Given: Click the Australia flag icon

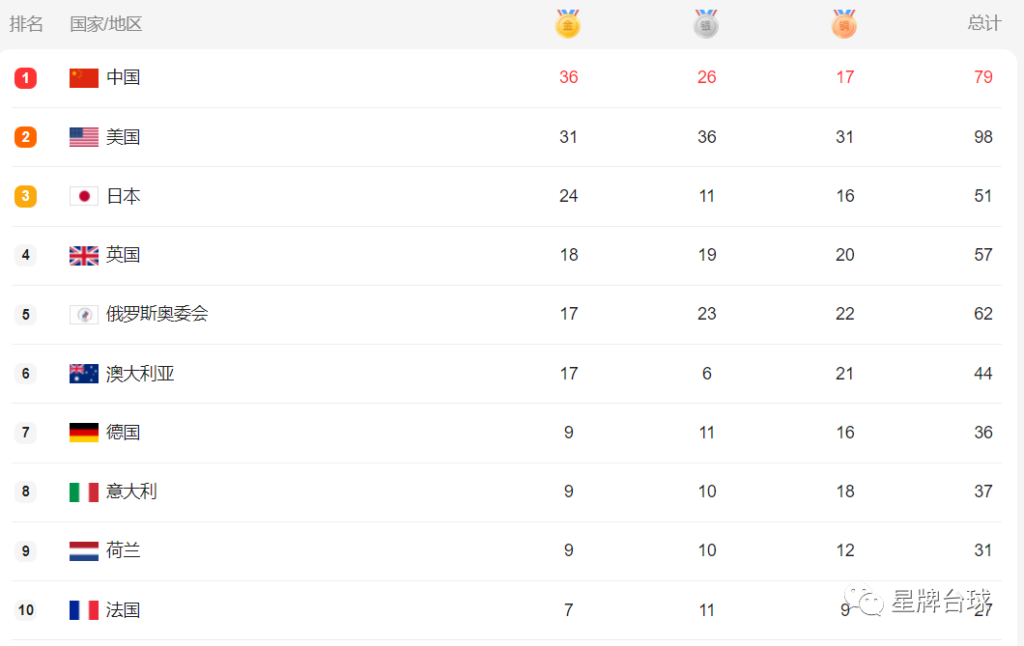Looking at the screenshot, I should pyautogui.click(x=84, y=374).
